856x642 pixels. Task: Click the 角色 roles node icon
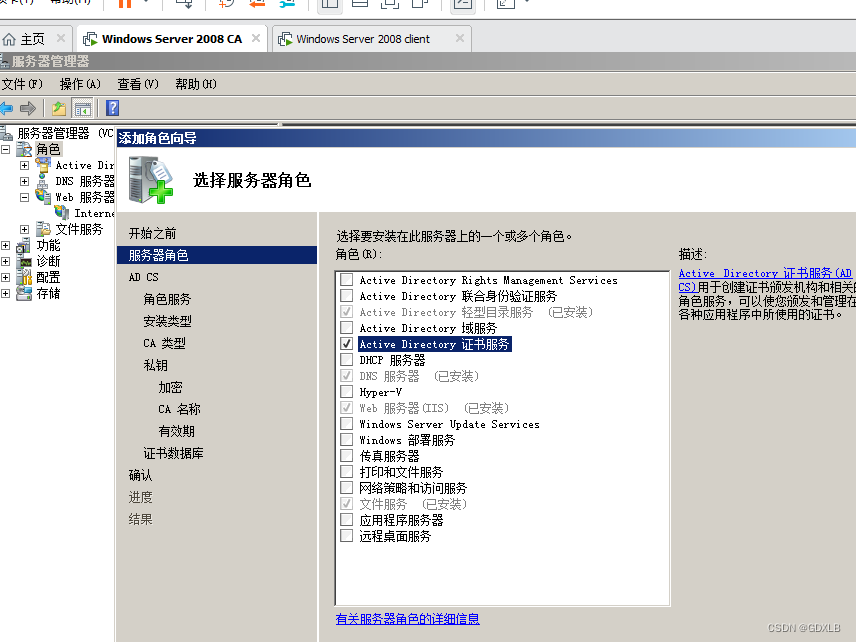pos(23,149)
